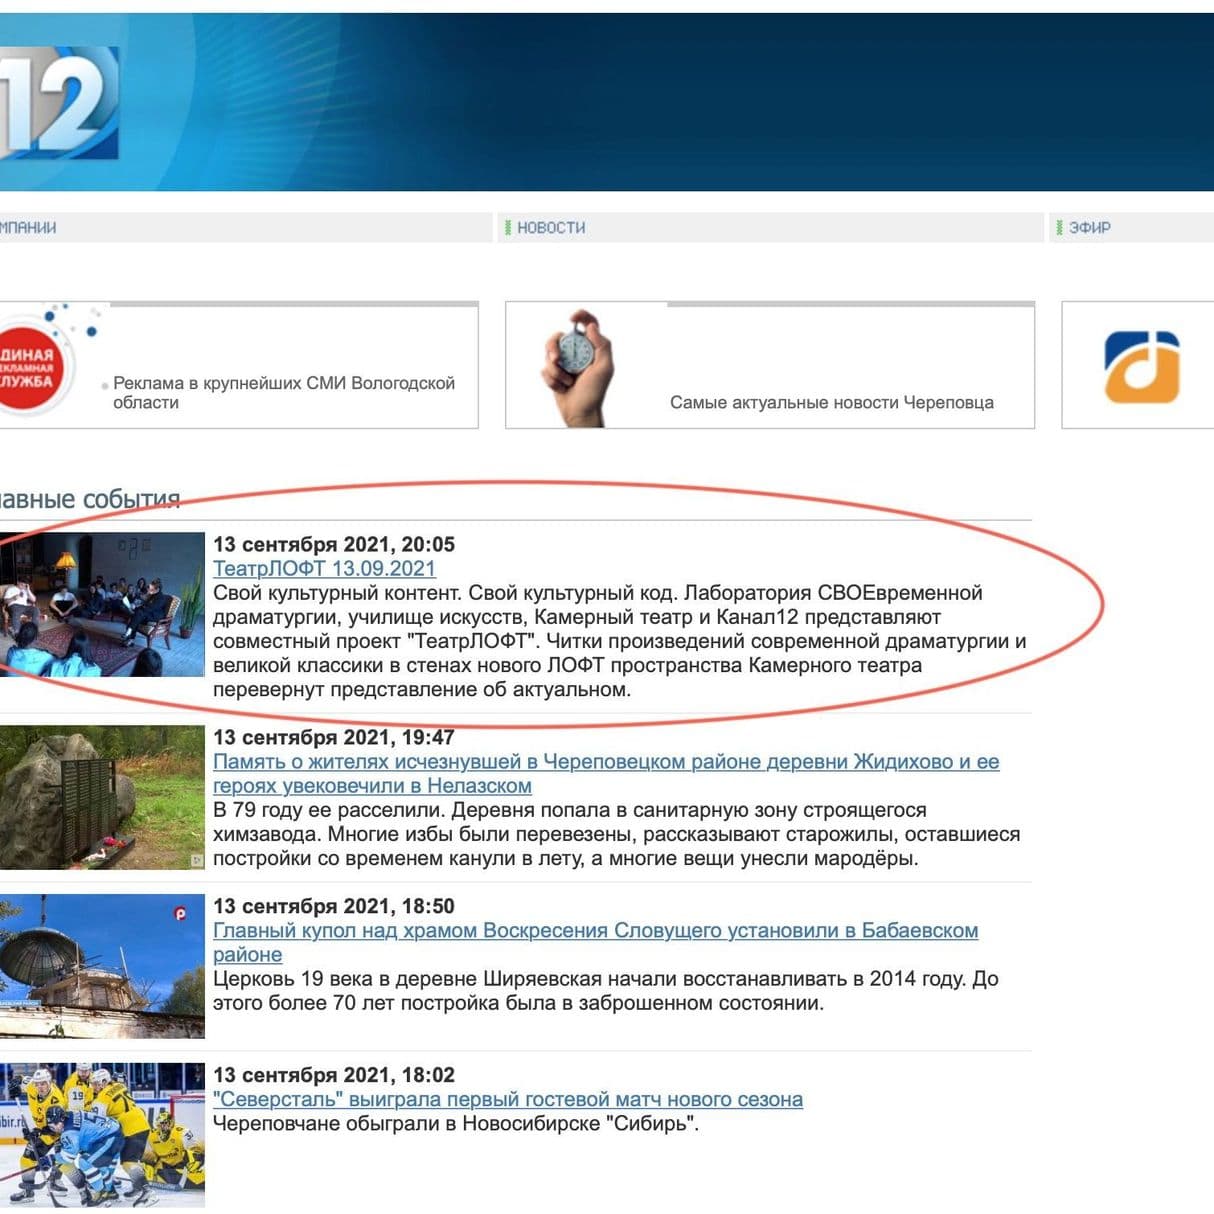
Task: Open the church dome thumbnail image
Action: click(x=102, y=966)
